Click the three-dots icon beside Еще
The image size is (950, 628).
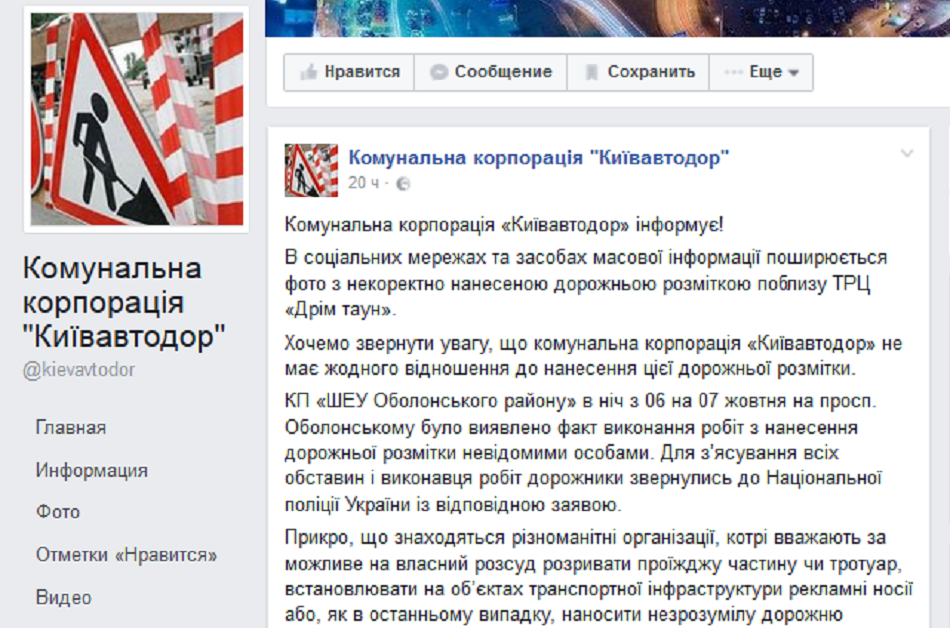tap(733, 72)
